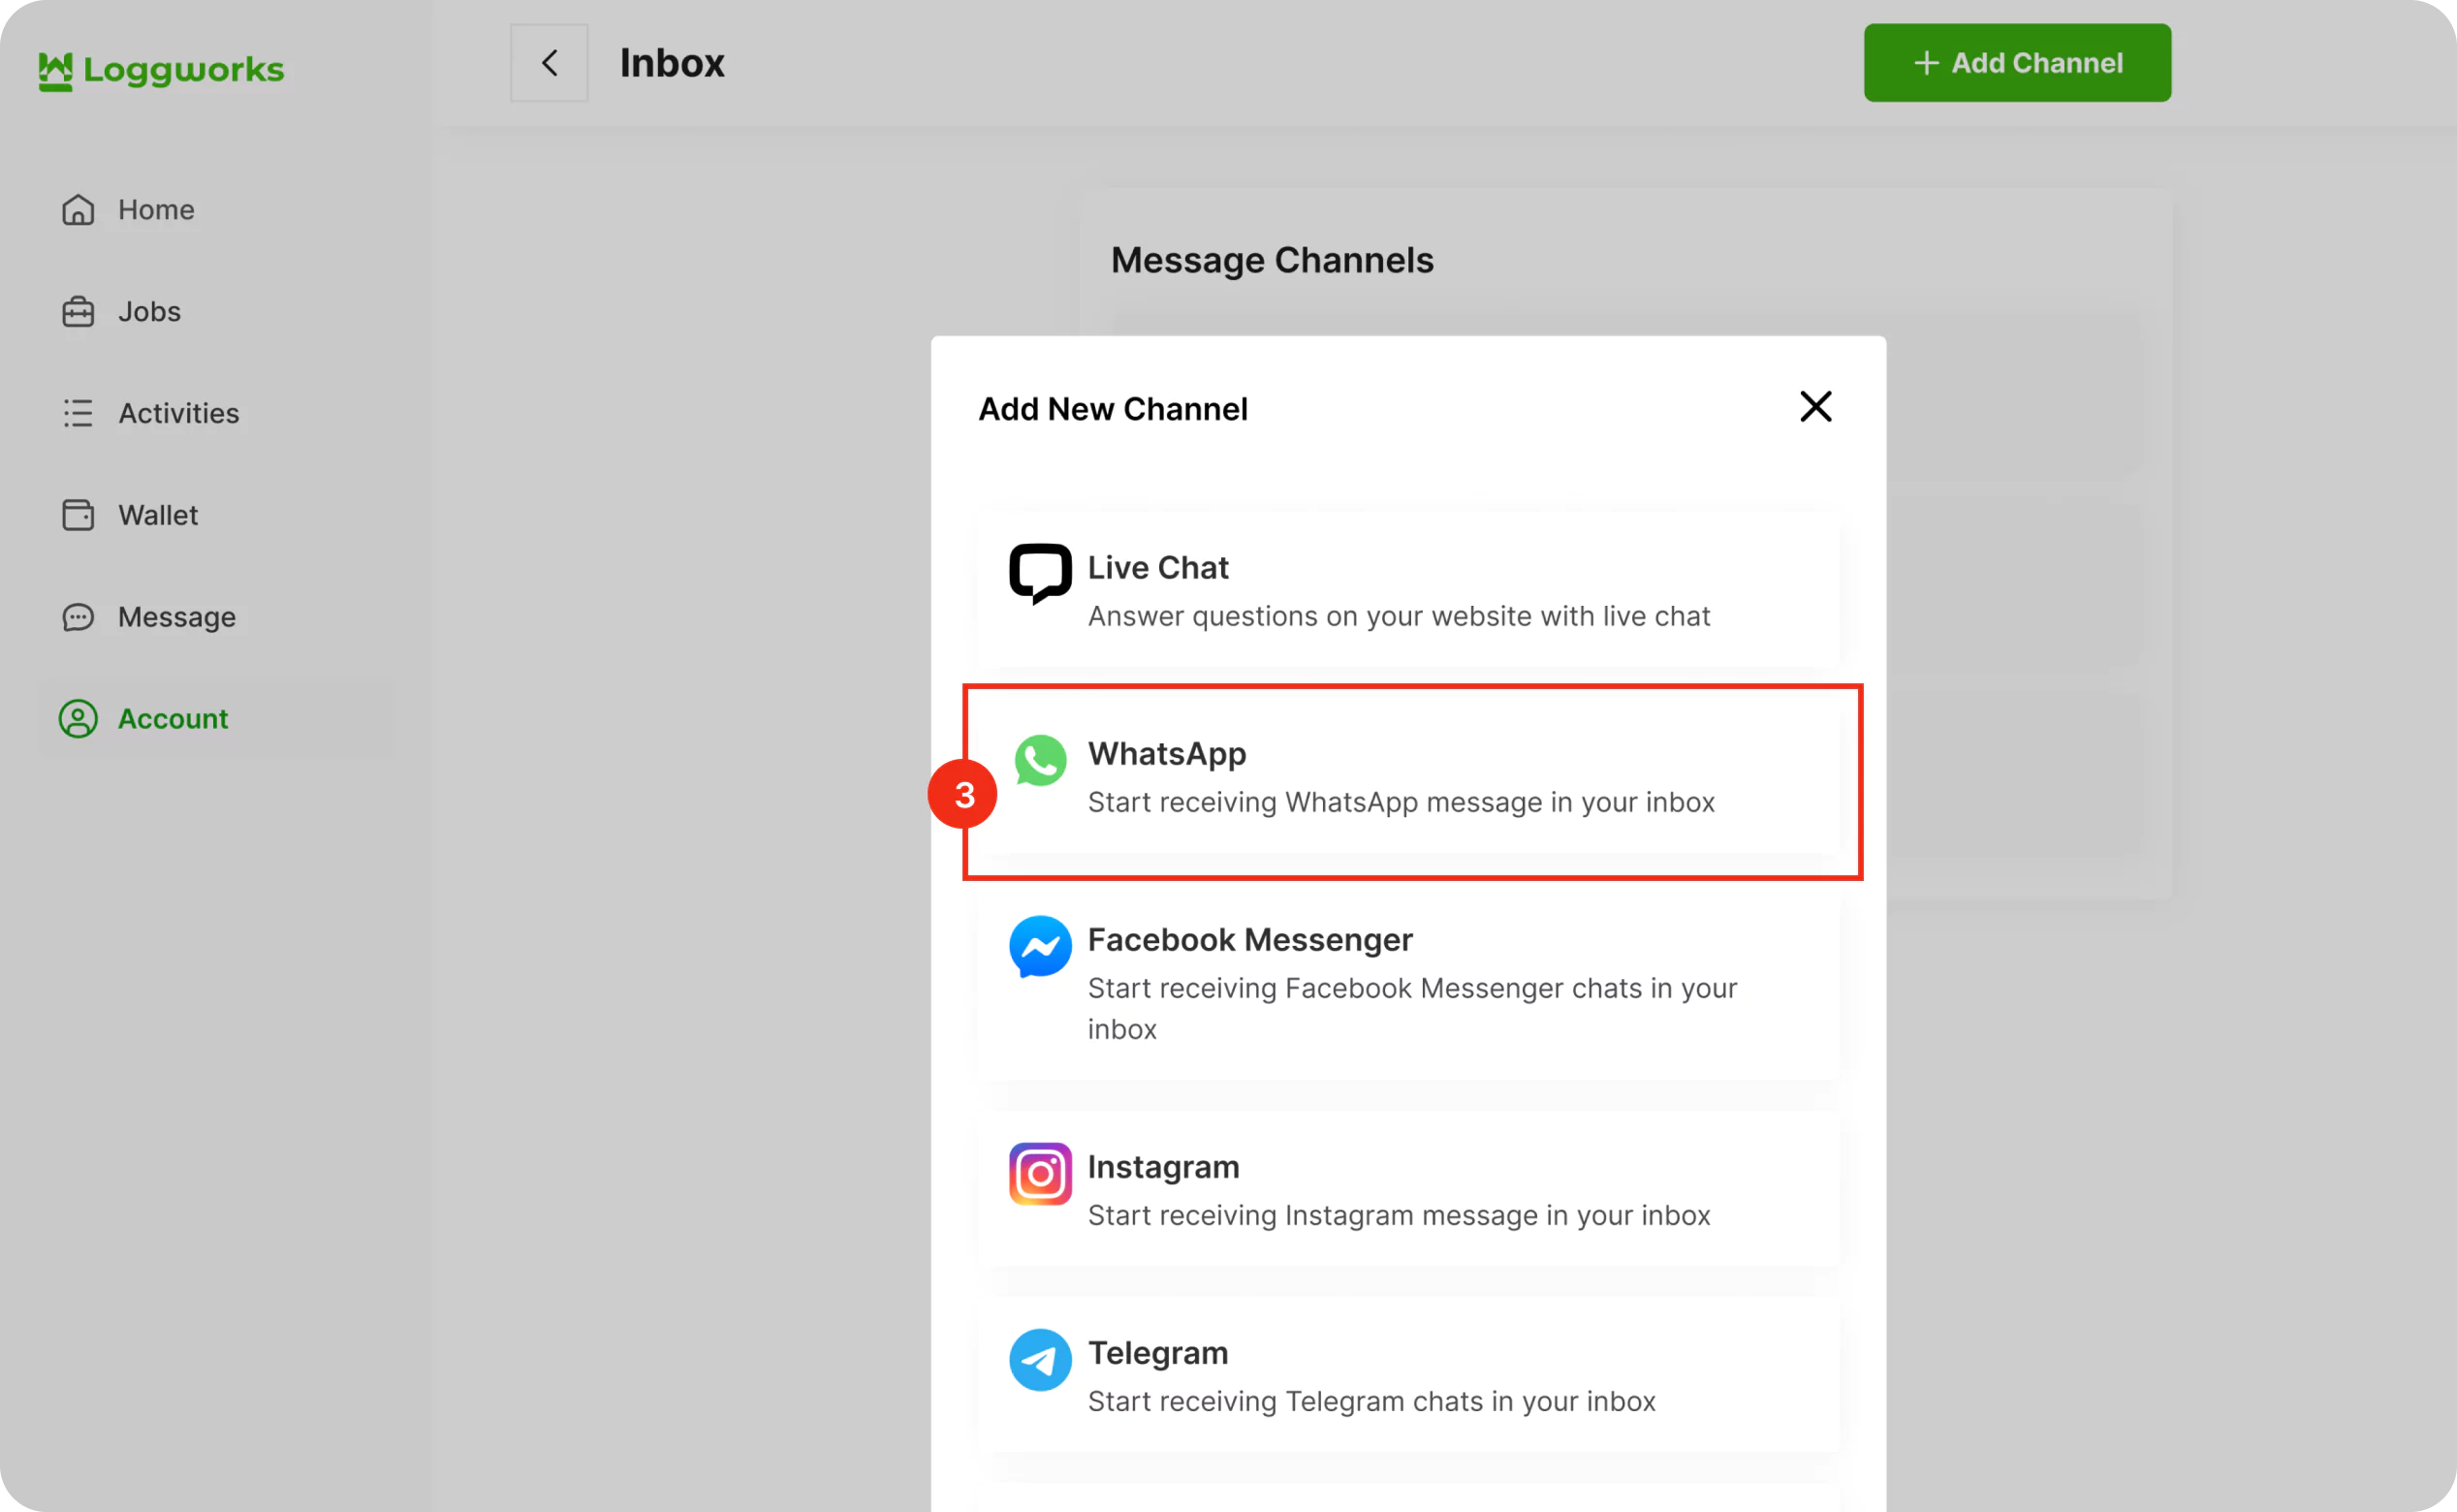
Task: Open the Wallet menu item
Action: 158,515
